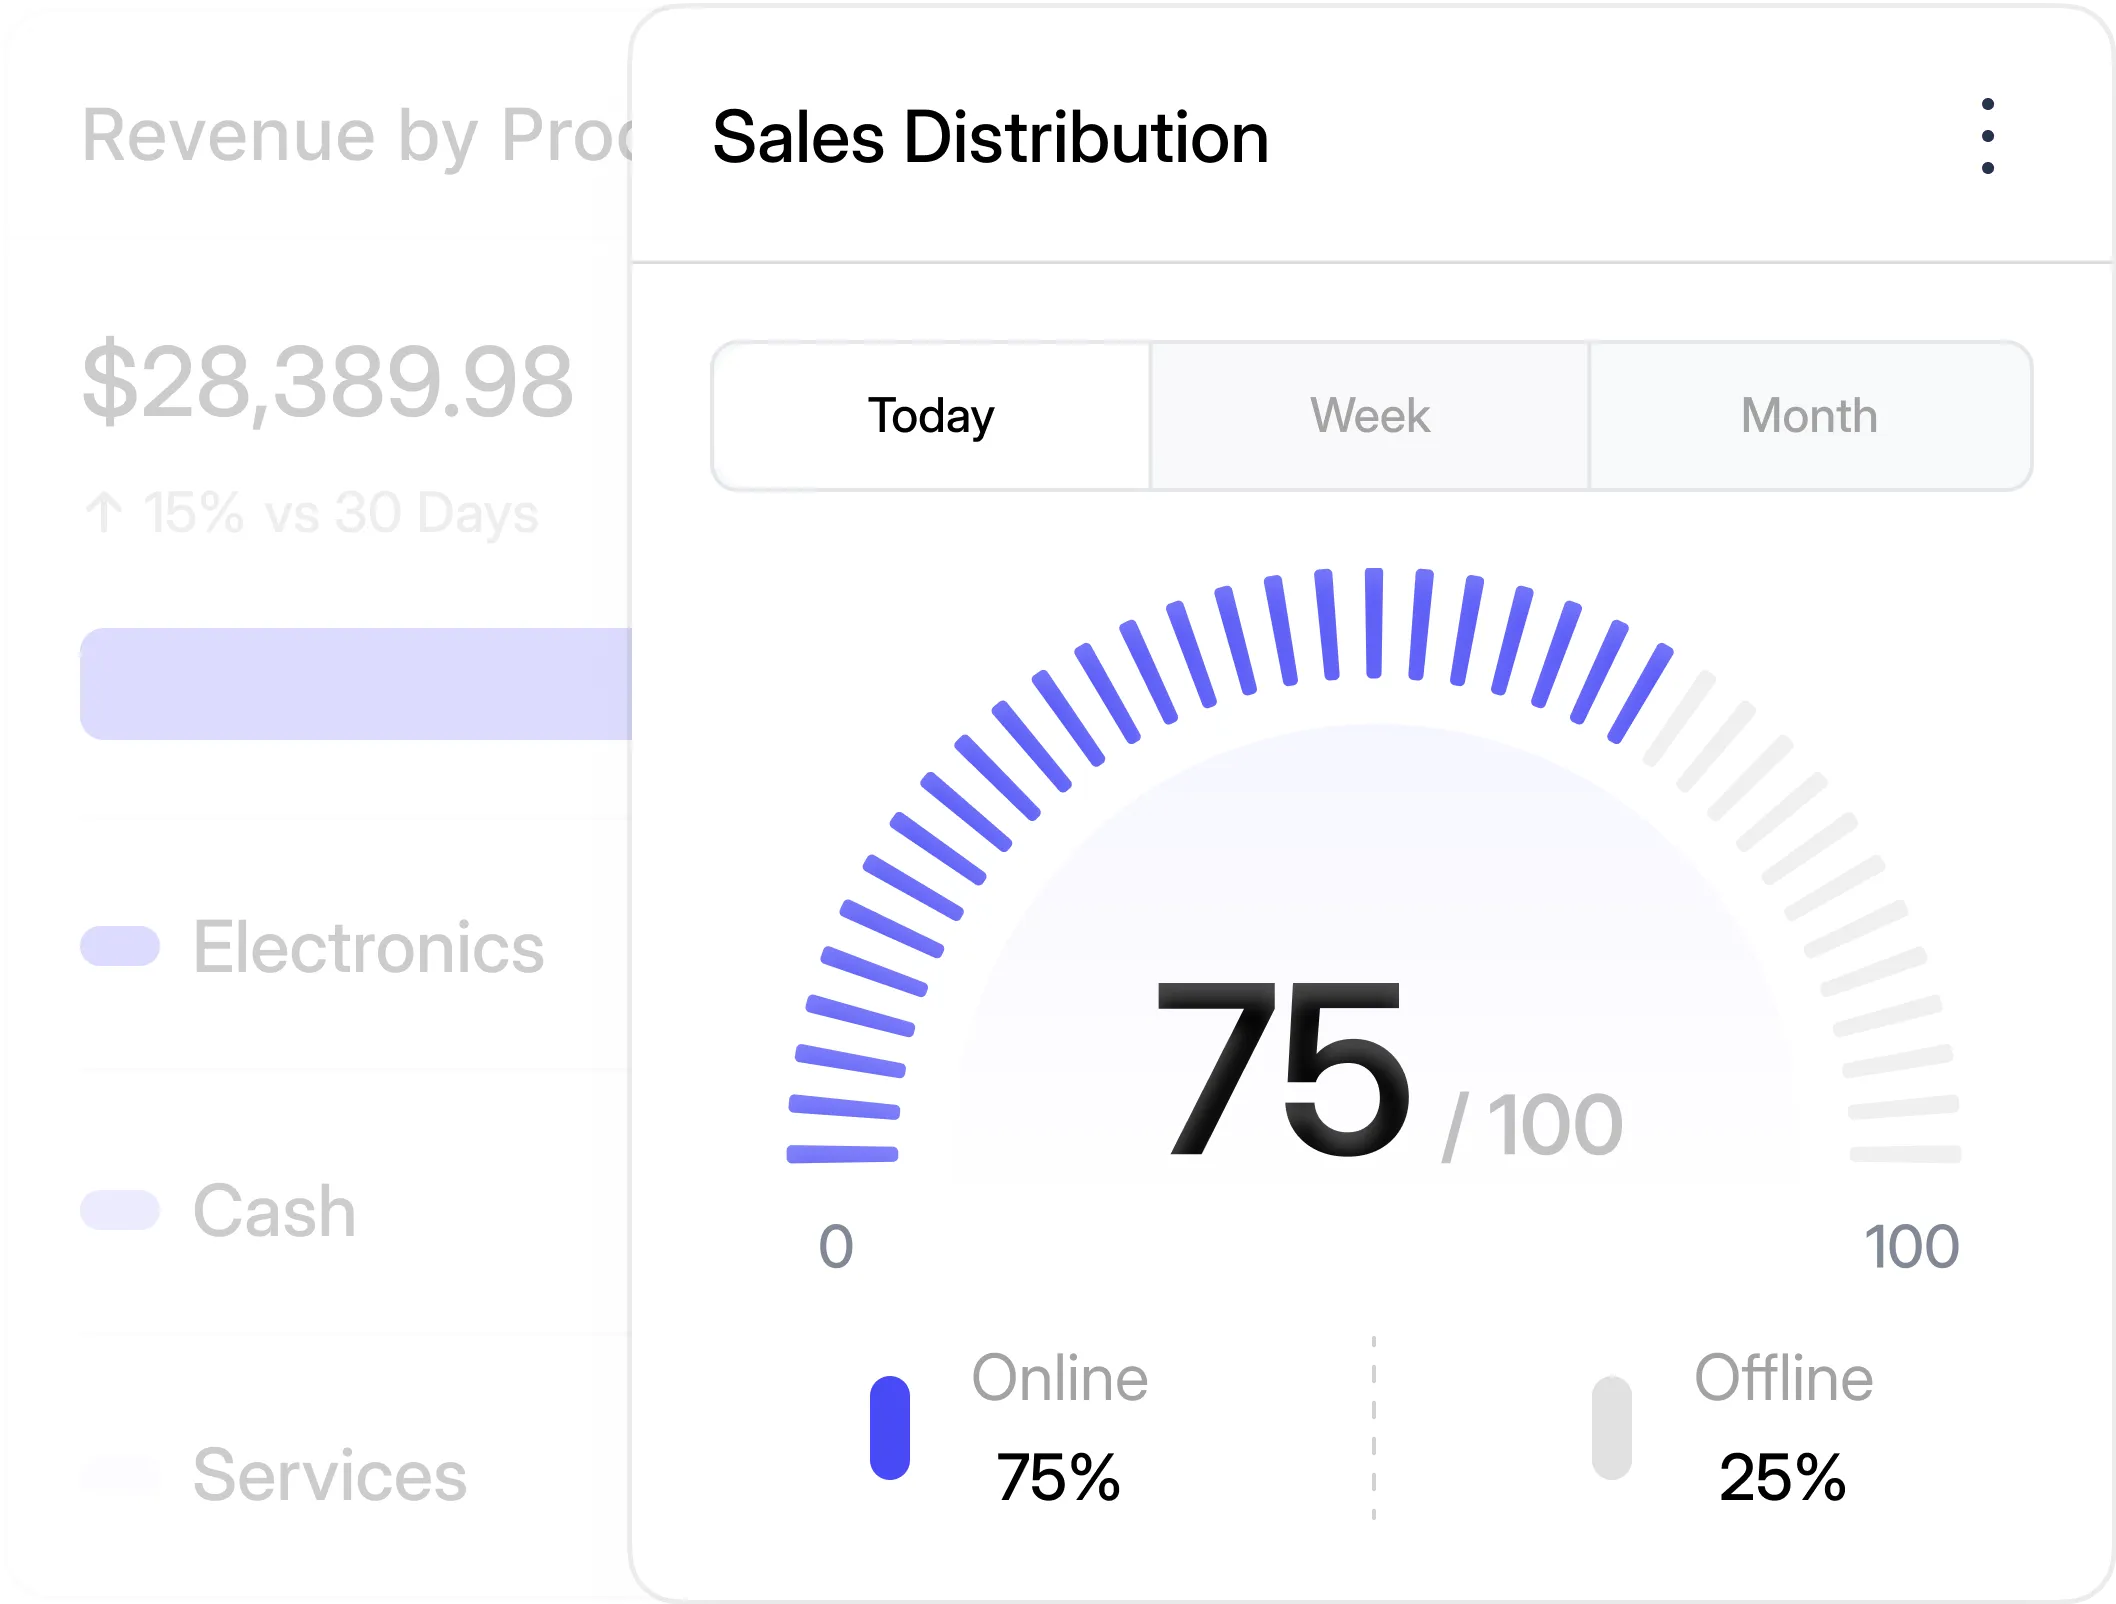Click the Services category label
The width and height of the screenshot is (2116, 1604).
(x=330, y=1475)
